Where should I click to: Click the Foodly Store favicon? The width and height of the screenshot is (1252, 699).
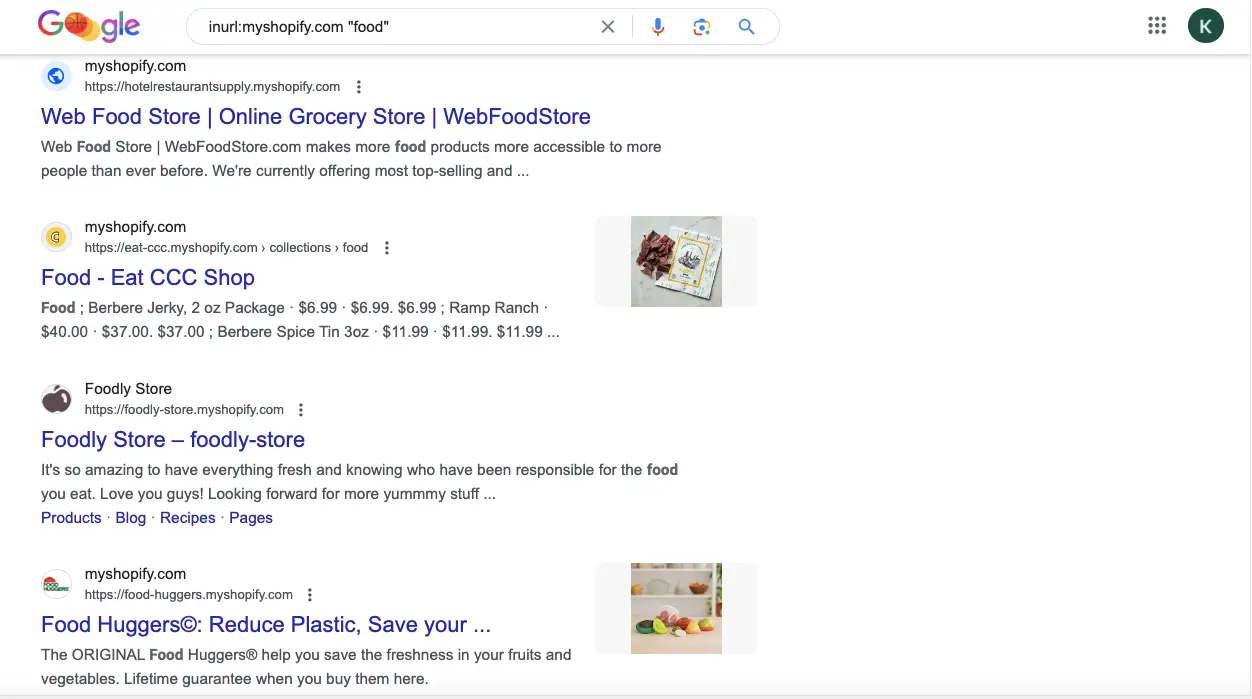pos(56,398)
